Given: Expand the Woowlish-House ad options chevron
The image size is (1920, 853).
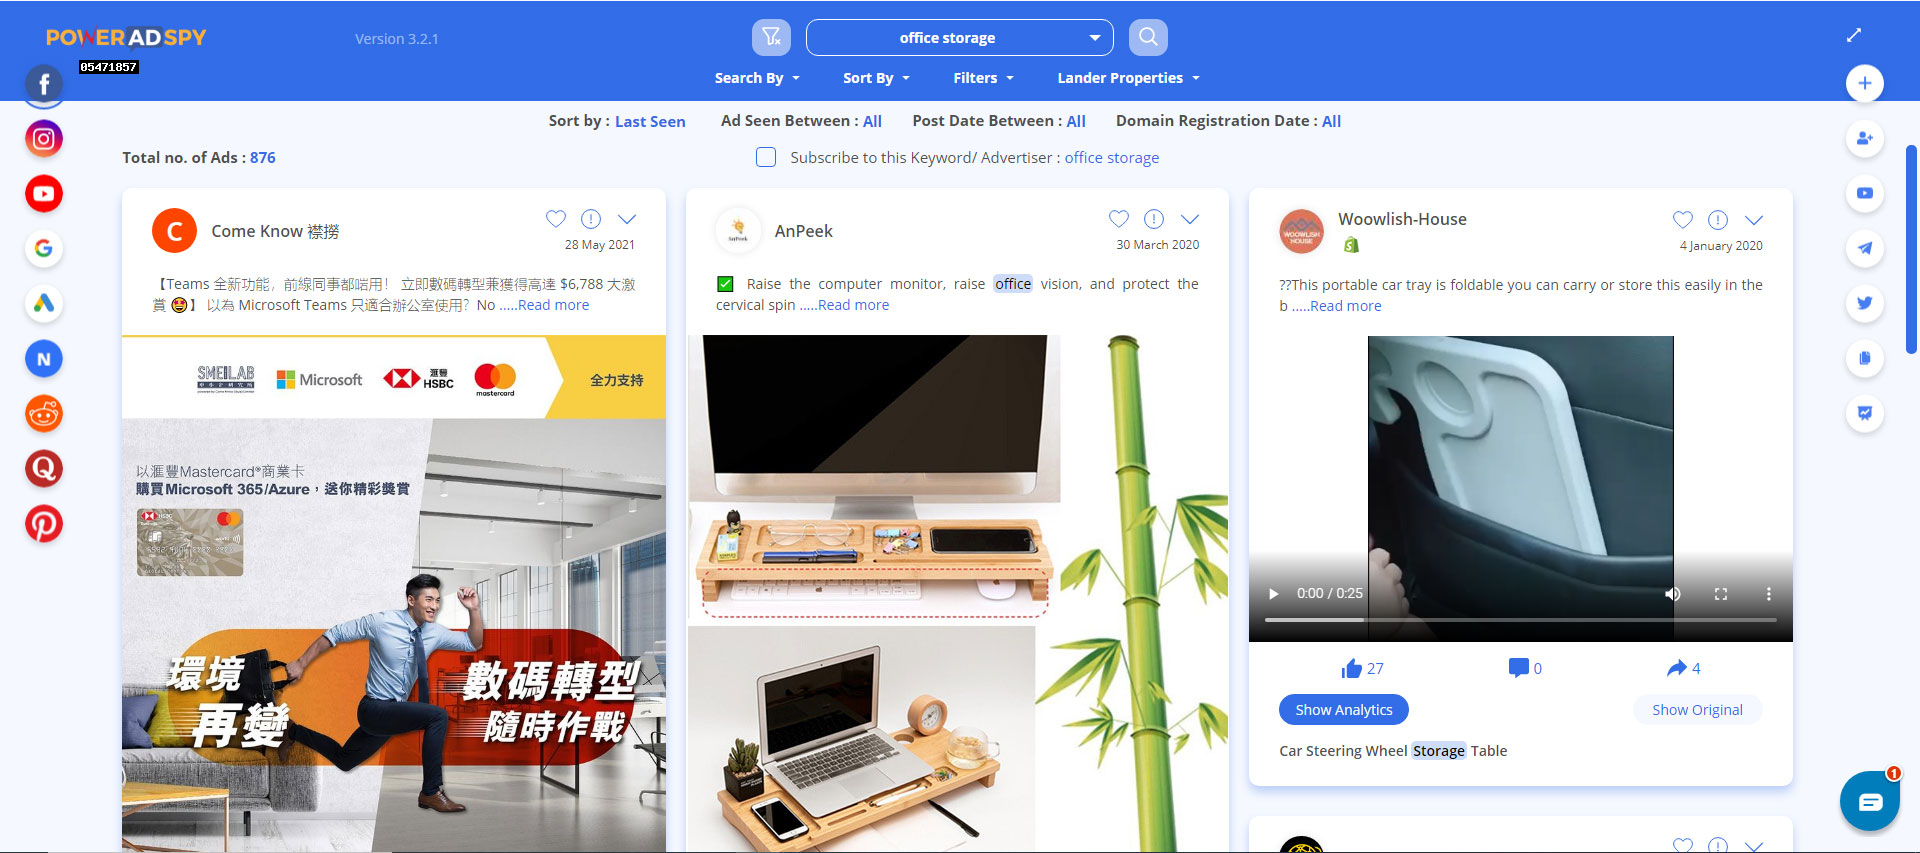Looking at the screenshot, I should pos(1754,220).
